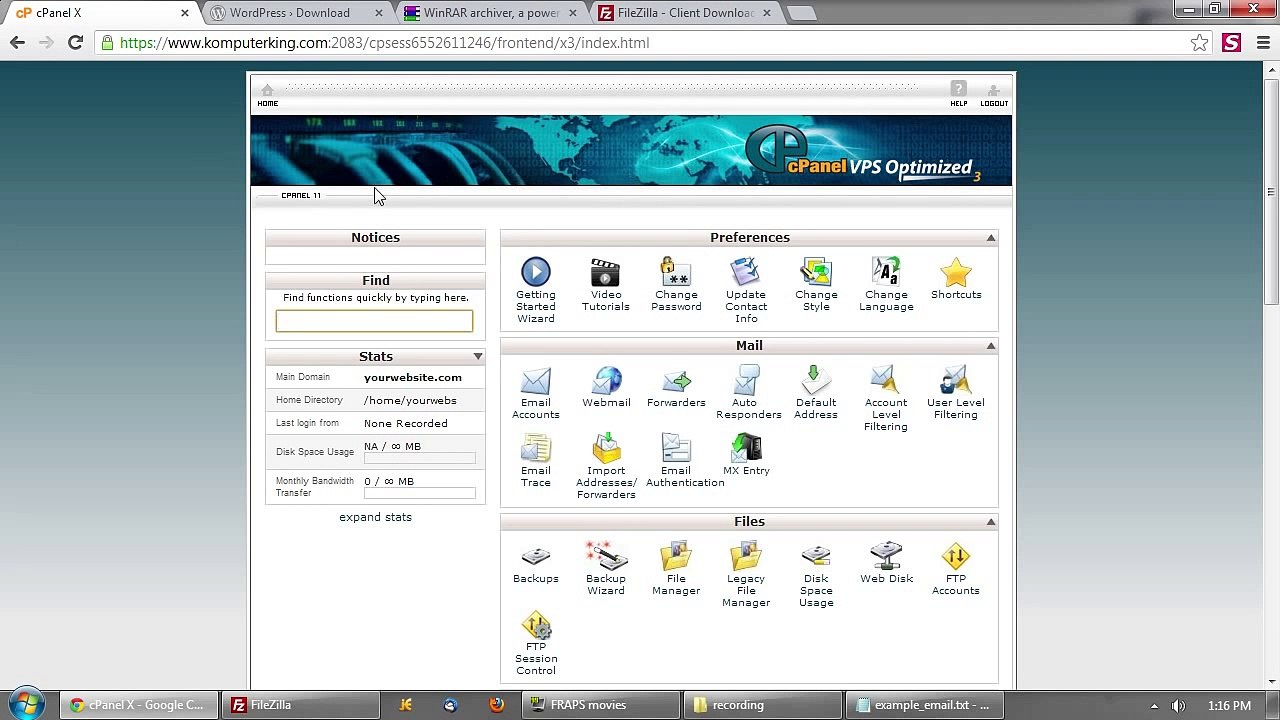Open Legacy File Manager
Image resolution: width=1280 pixels, height=720 pixels.
746,574
